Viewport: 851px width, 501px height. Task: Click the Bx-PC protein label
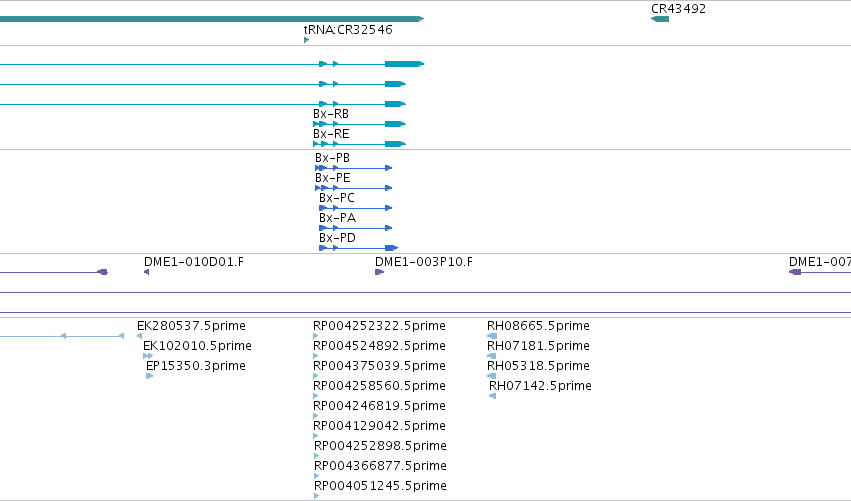tap(337, 198)
